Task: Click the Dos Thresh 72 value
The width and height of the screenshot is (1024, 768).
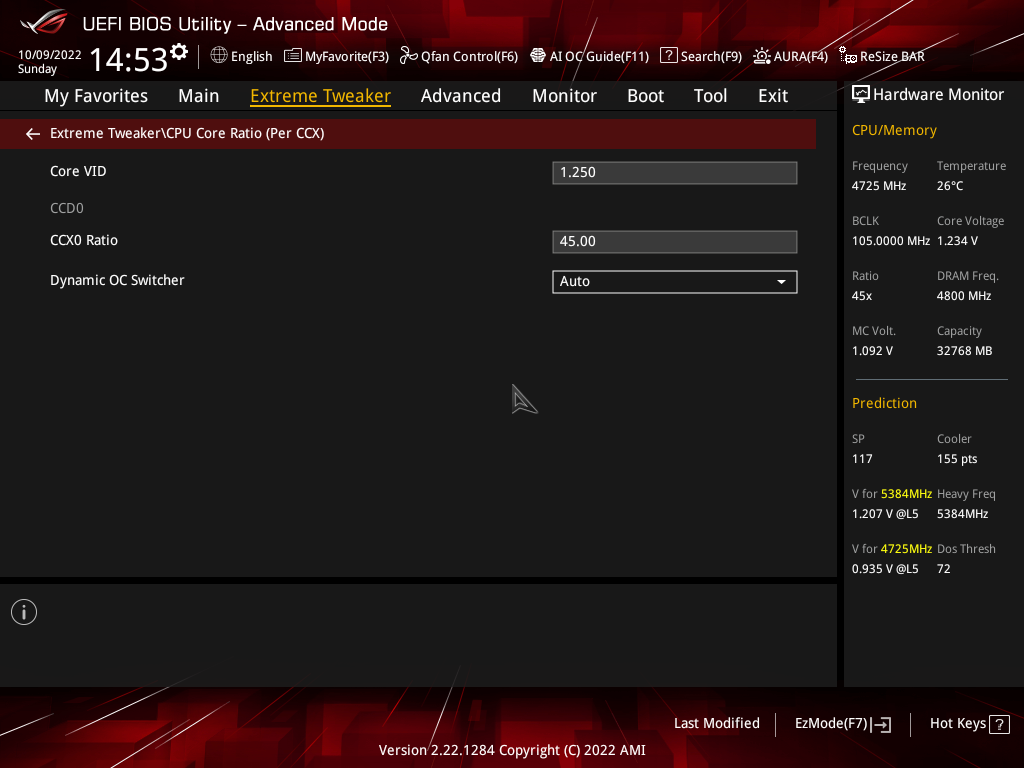Action: coord(943,569)
